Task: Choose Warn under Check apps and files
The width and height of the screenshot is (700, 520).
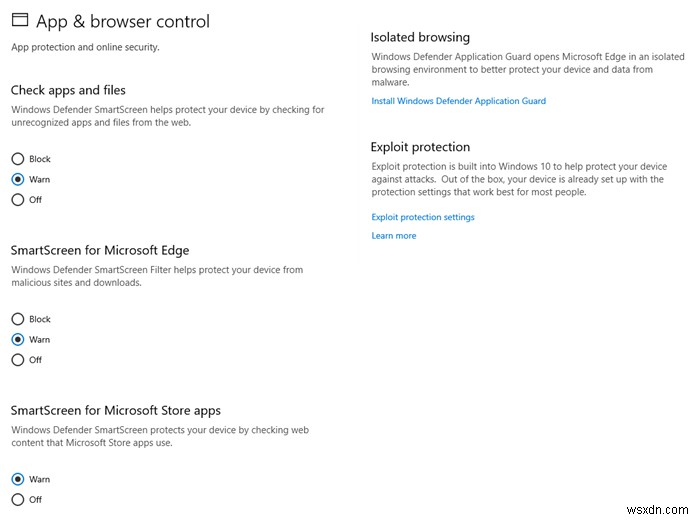Action: coord(18,179)
